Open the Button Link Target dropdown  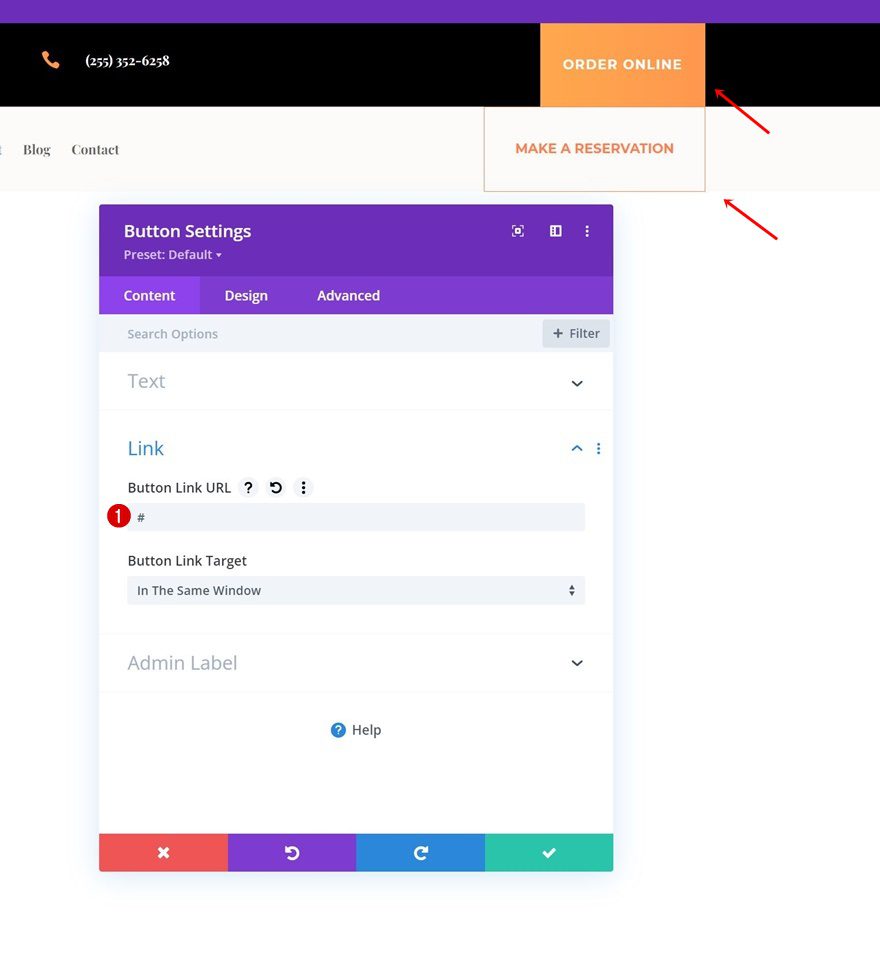click(356, 591)
